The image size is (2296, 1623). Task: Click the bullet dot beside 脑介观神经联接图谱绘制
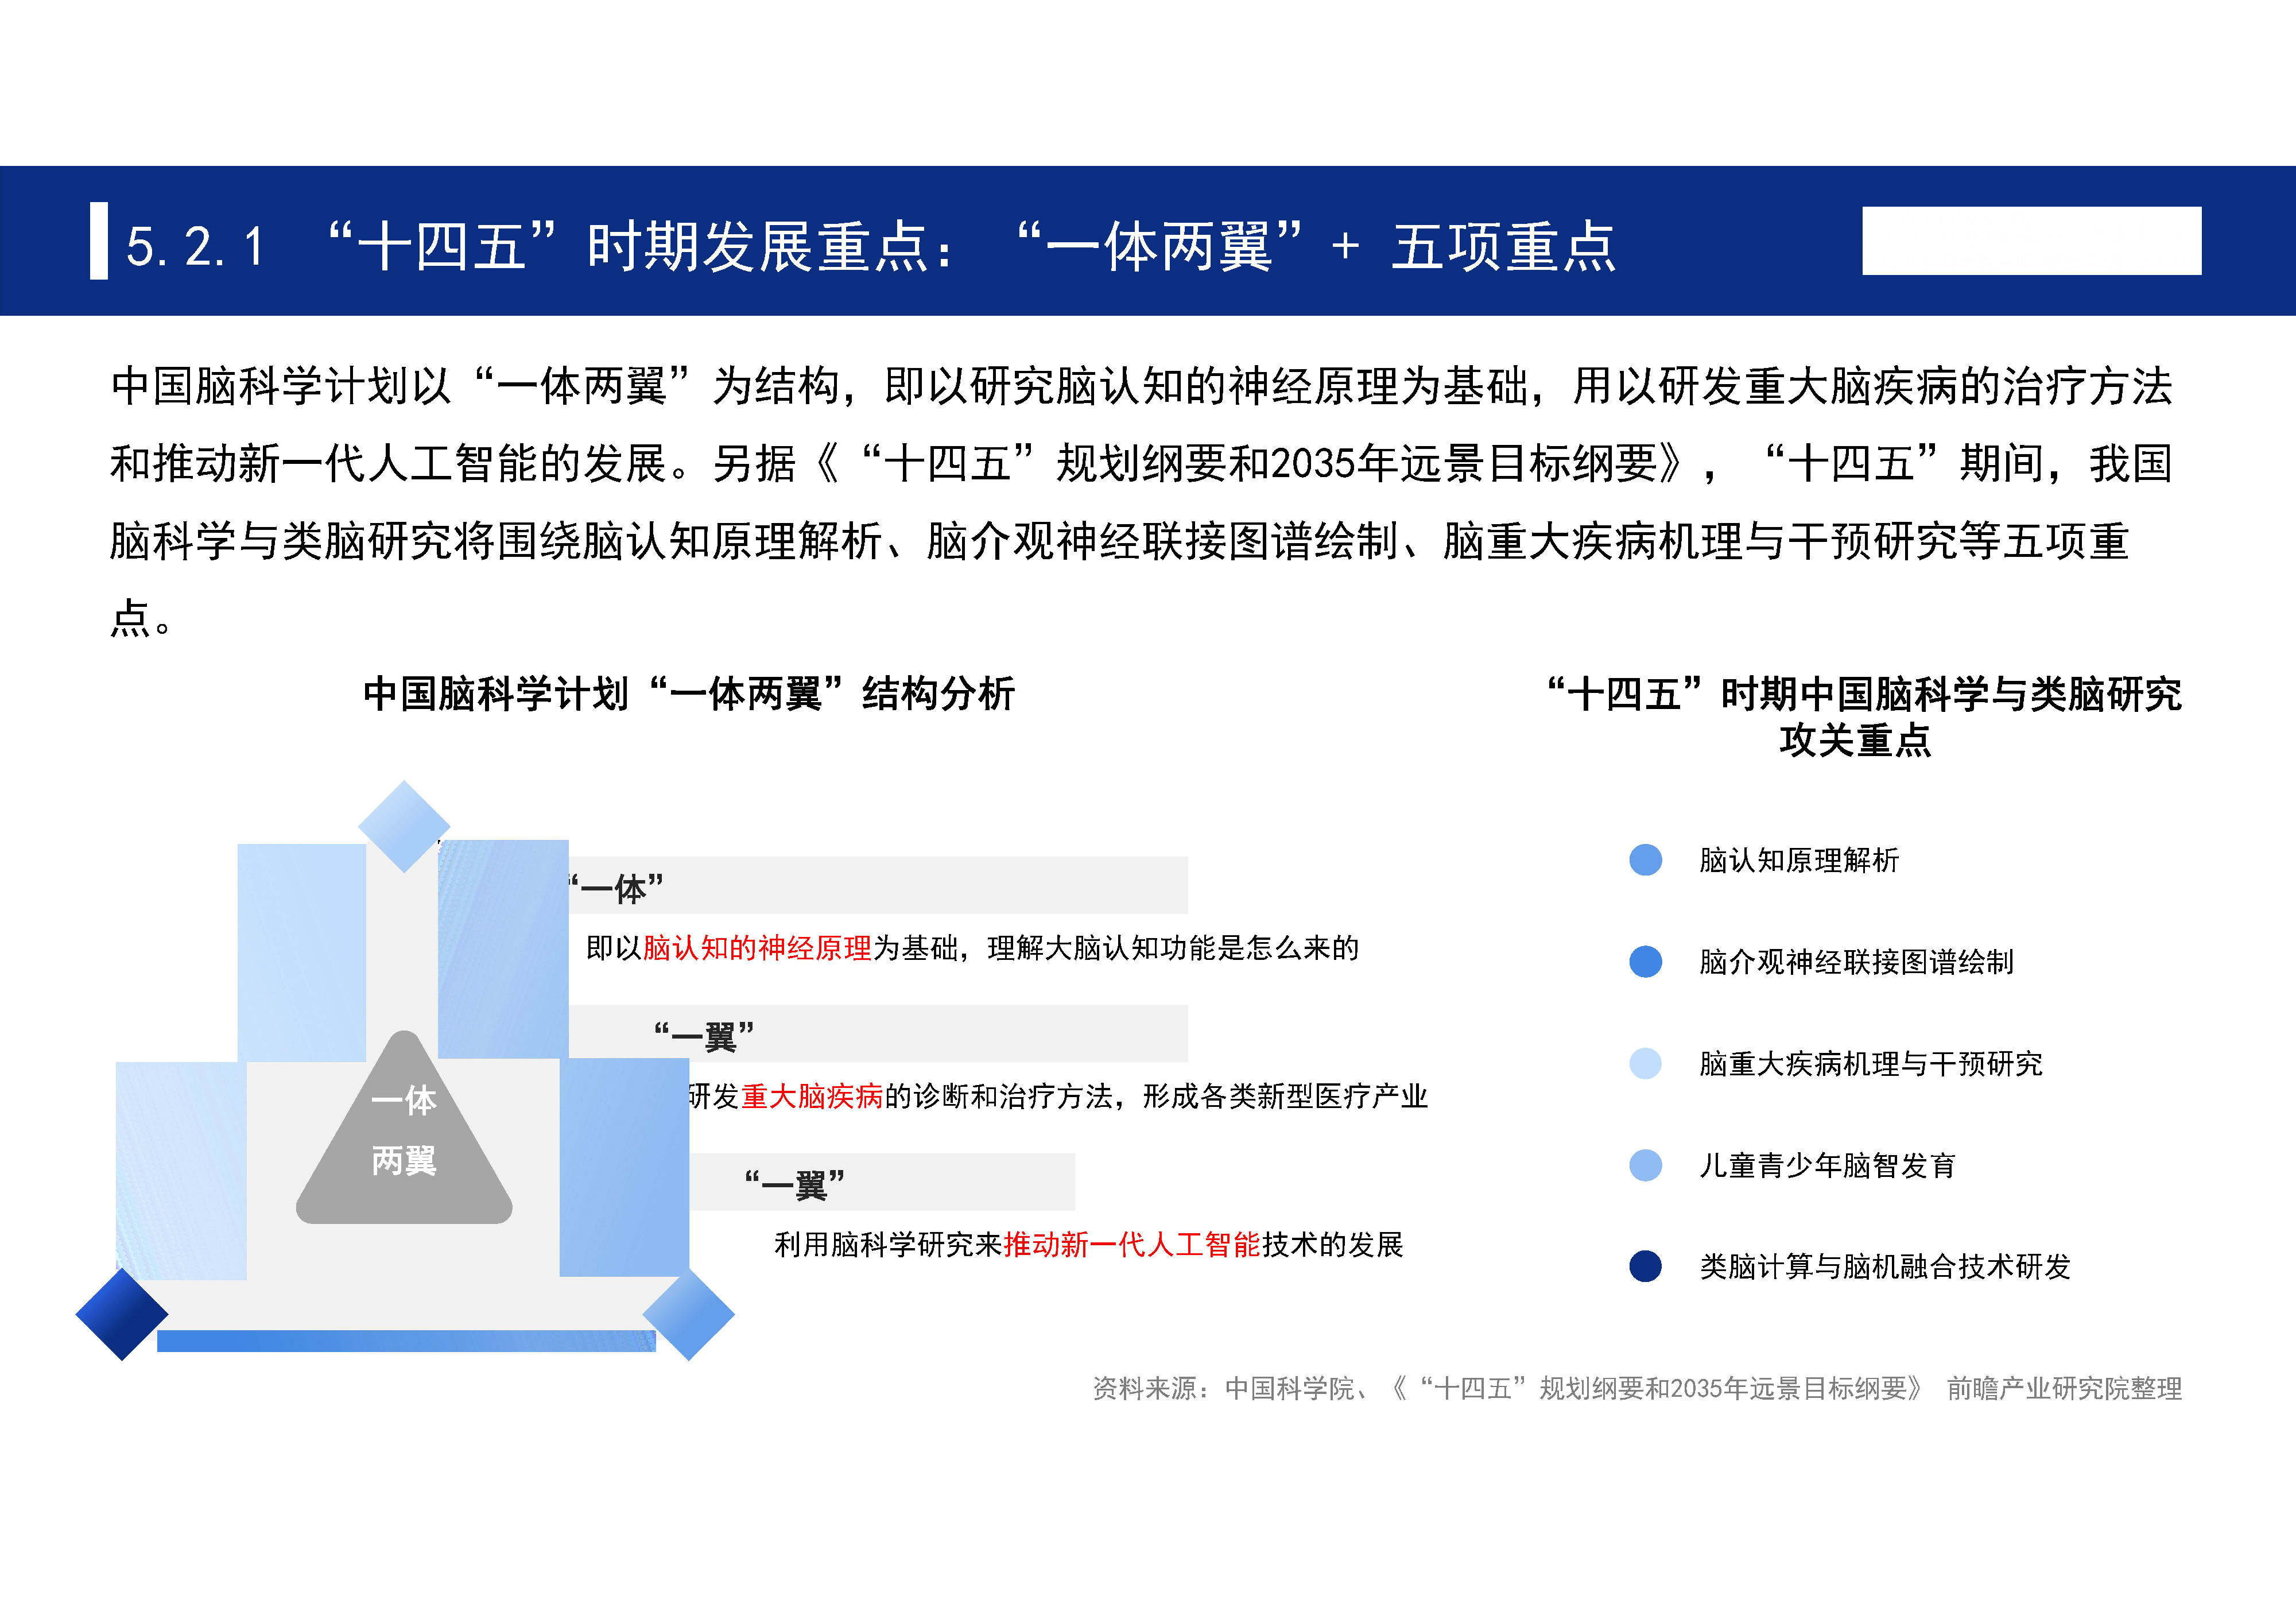click(x=1645, y=961)
